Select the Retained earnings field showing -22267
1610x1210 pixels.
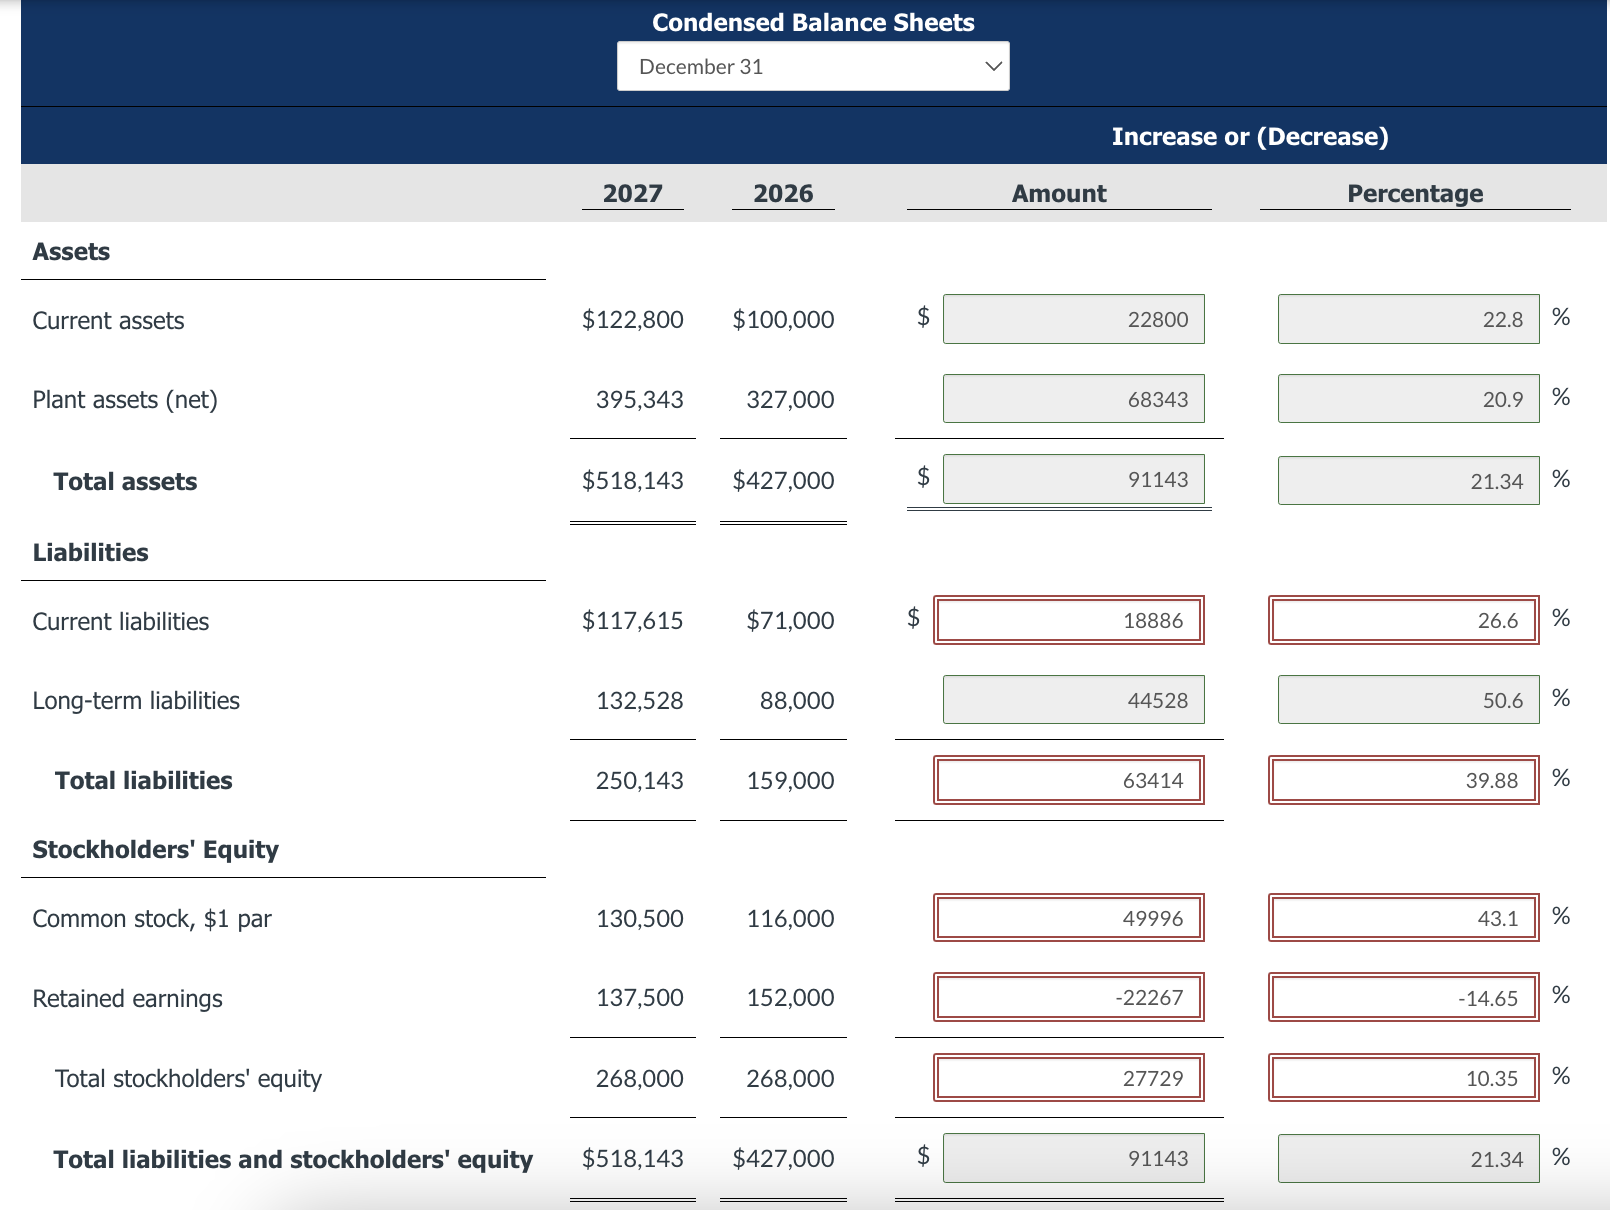1067,997
